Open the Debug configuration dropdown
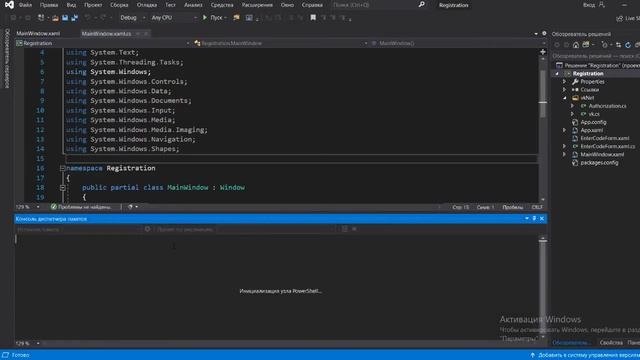Screen dimensions: 640x360 pos(132,18)
